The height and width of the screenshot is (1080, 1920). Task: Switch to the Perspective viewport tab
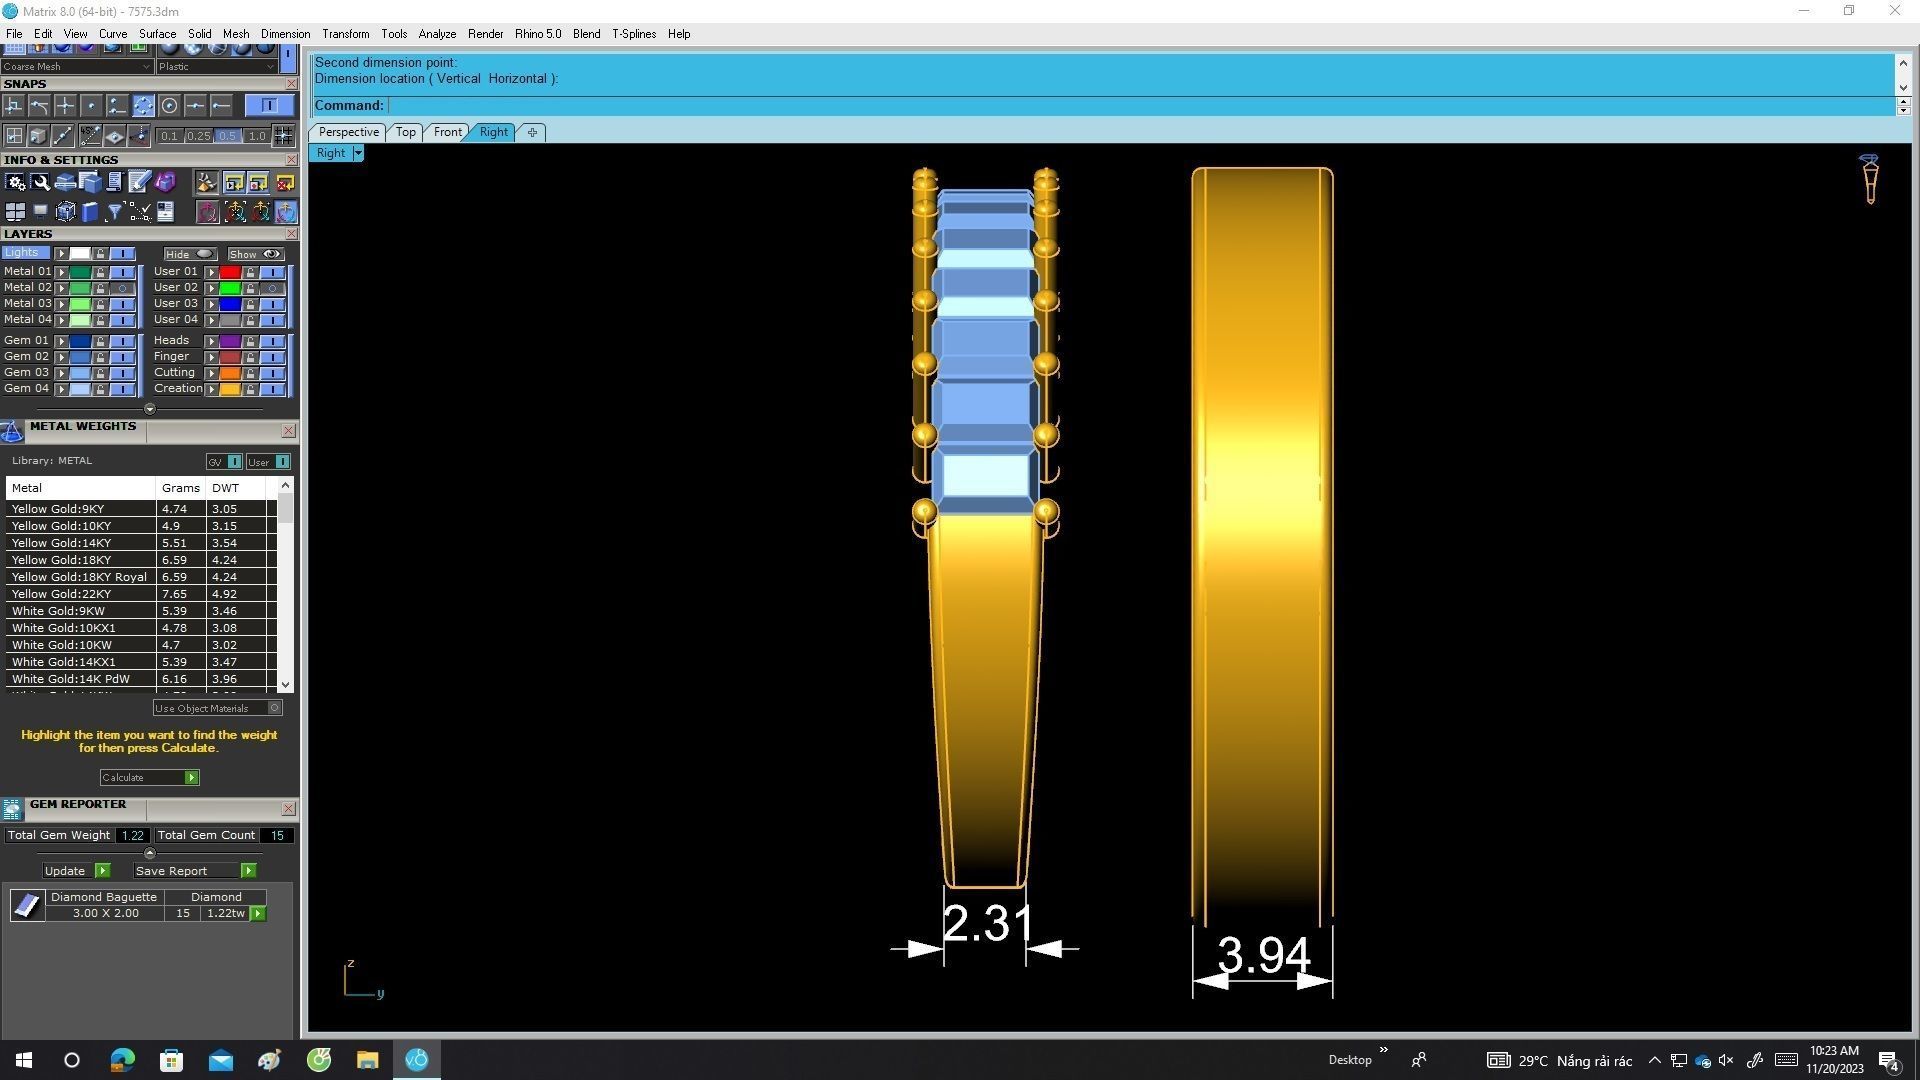(348, 132)
